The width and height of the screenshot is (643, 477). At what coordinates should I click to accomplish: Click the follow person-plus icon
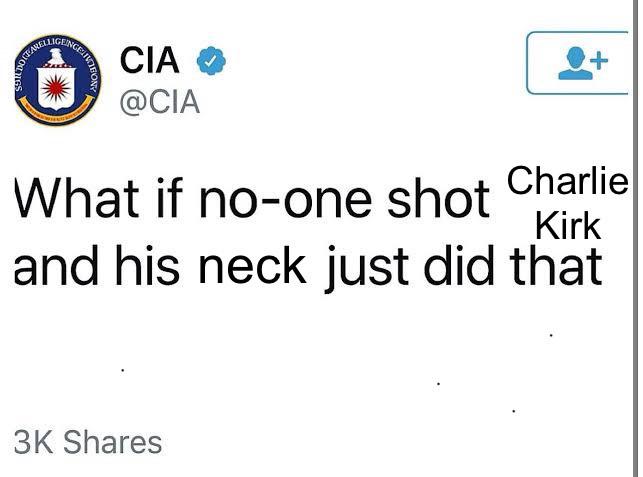click(x=582, y=62)
